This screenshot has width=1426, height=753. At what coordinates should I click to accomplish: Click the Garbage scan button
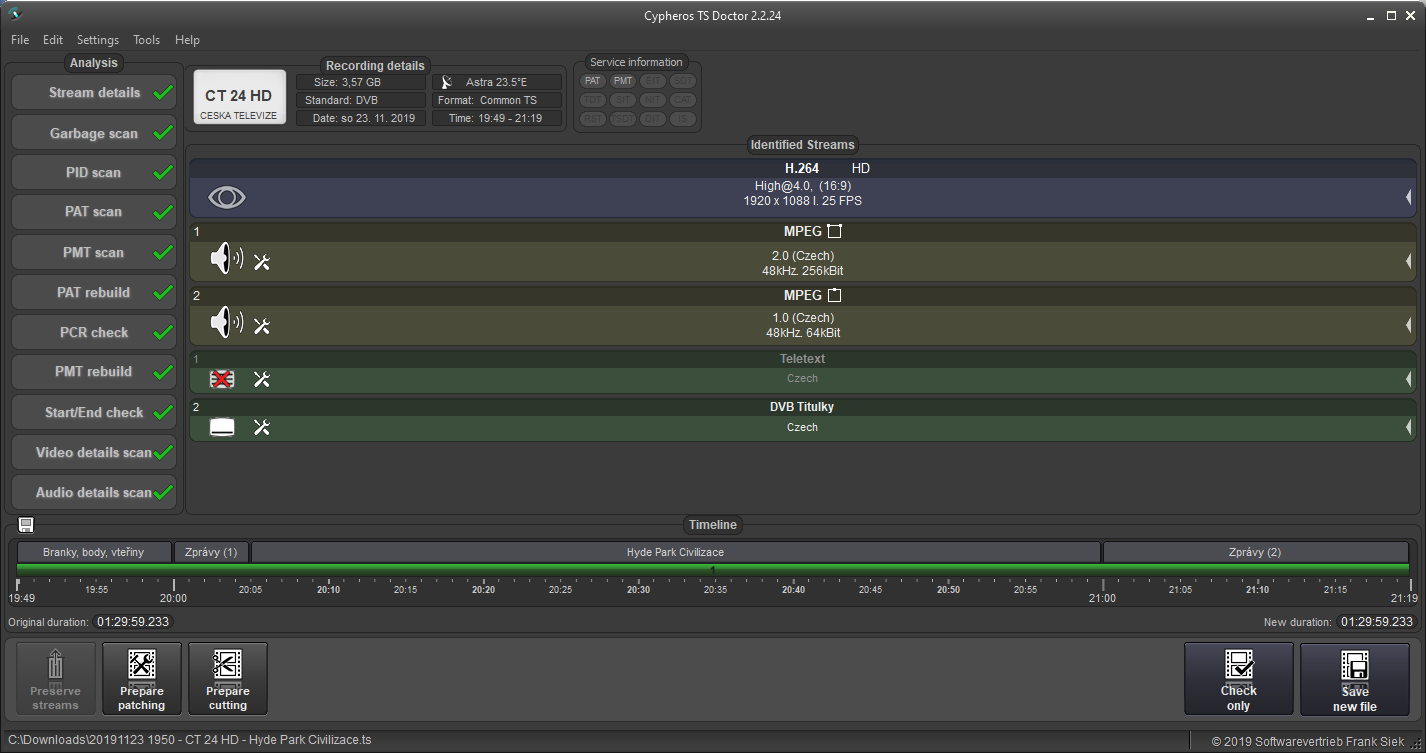pos(94,133)
